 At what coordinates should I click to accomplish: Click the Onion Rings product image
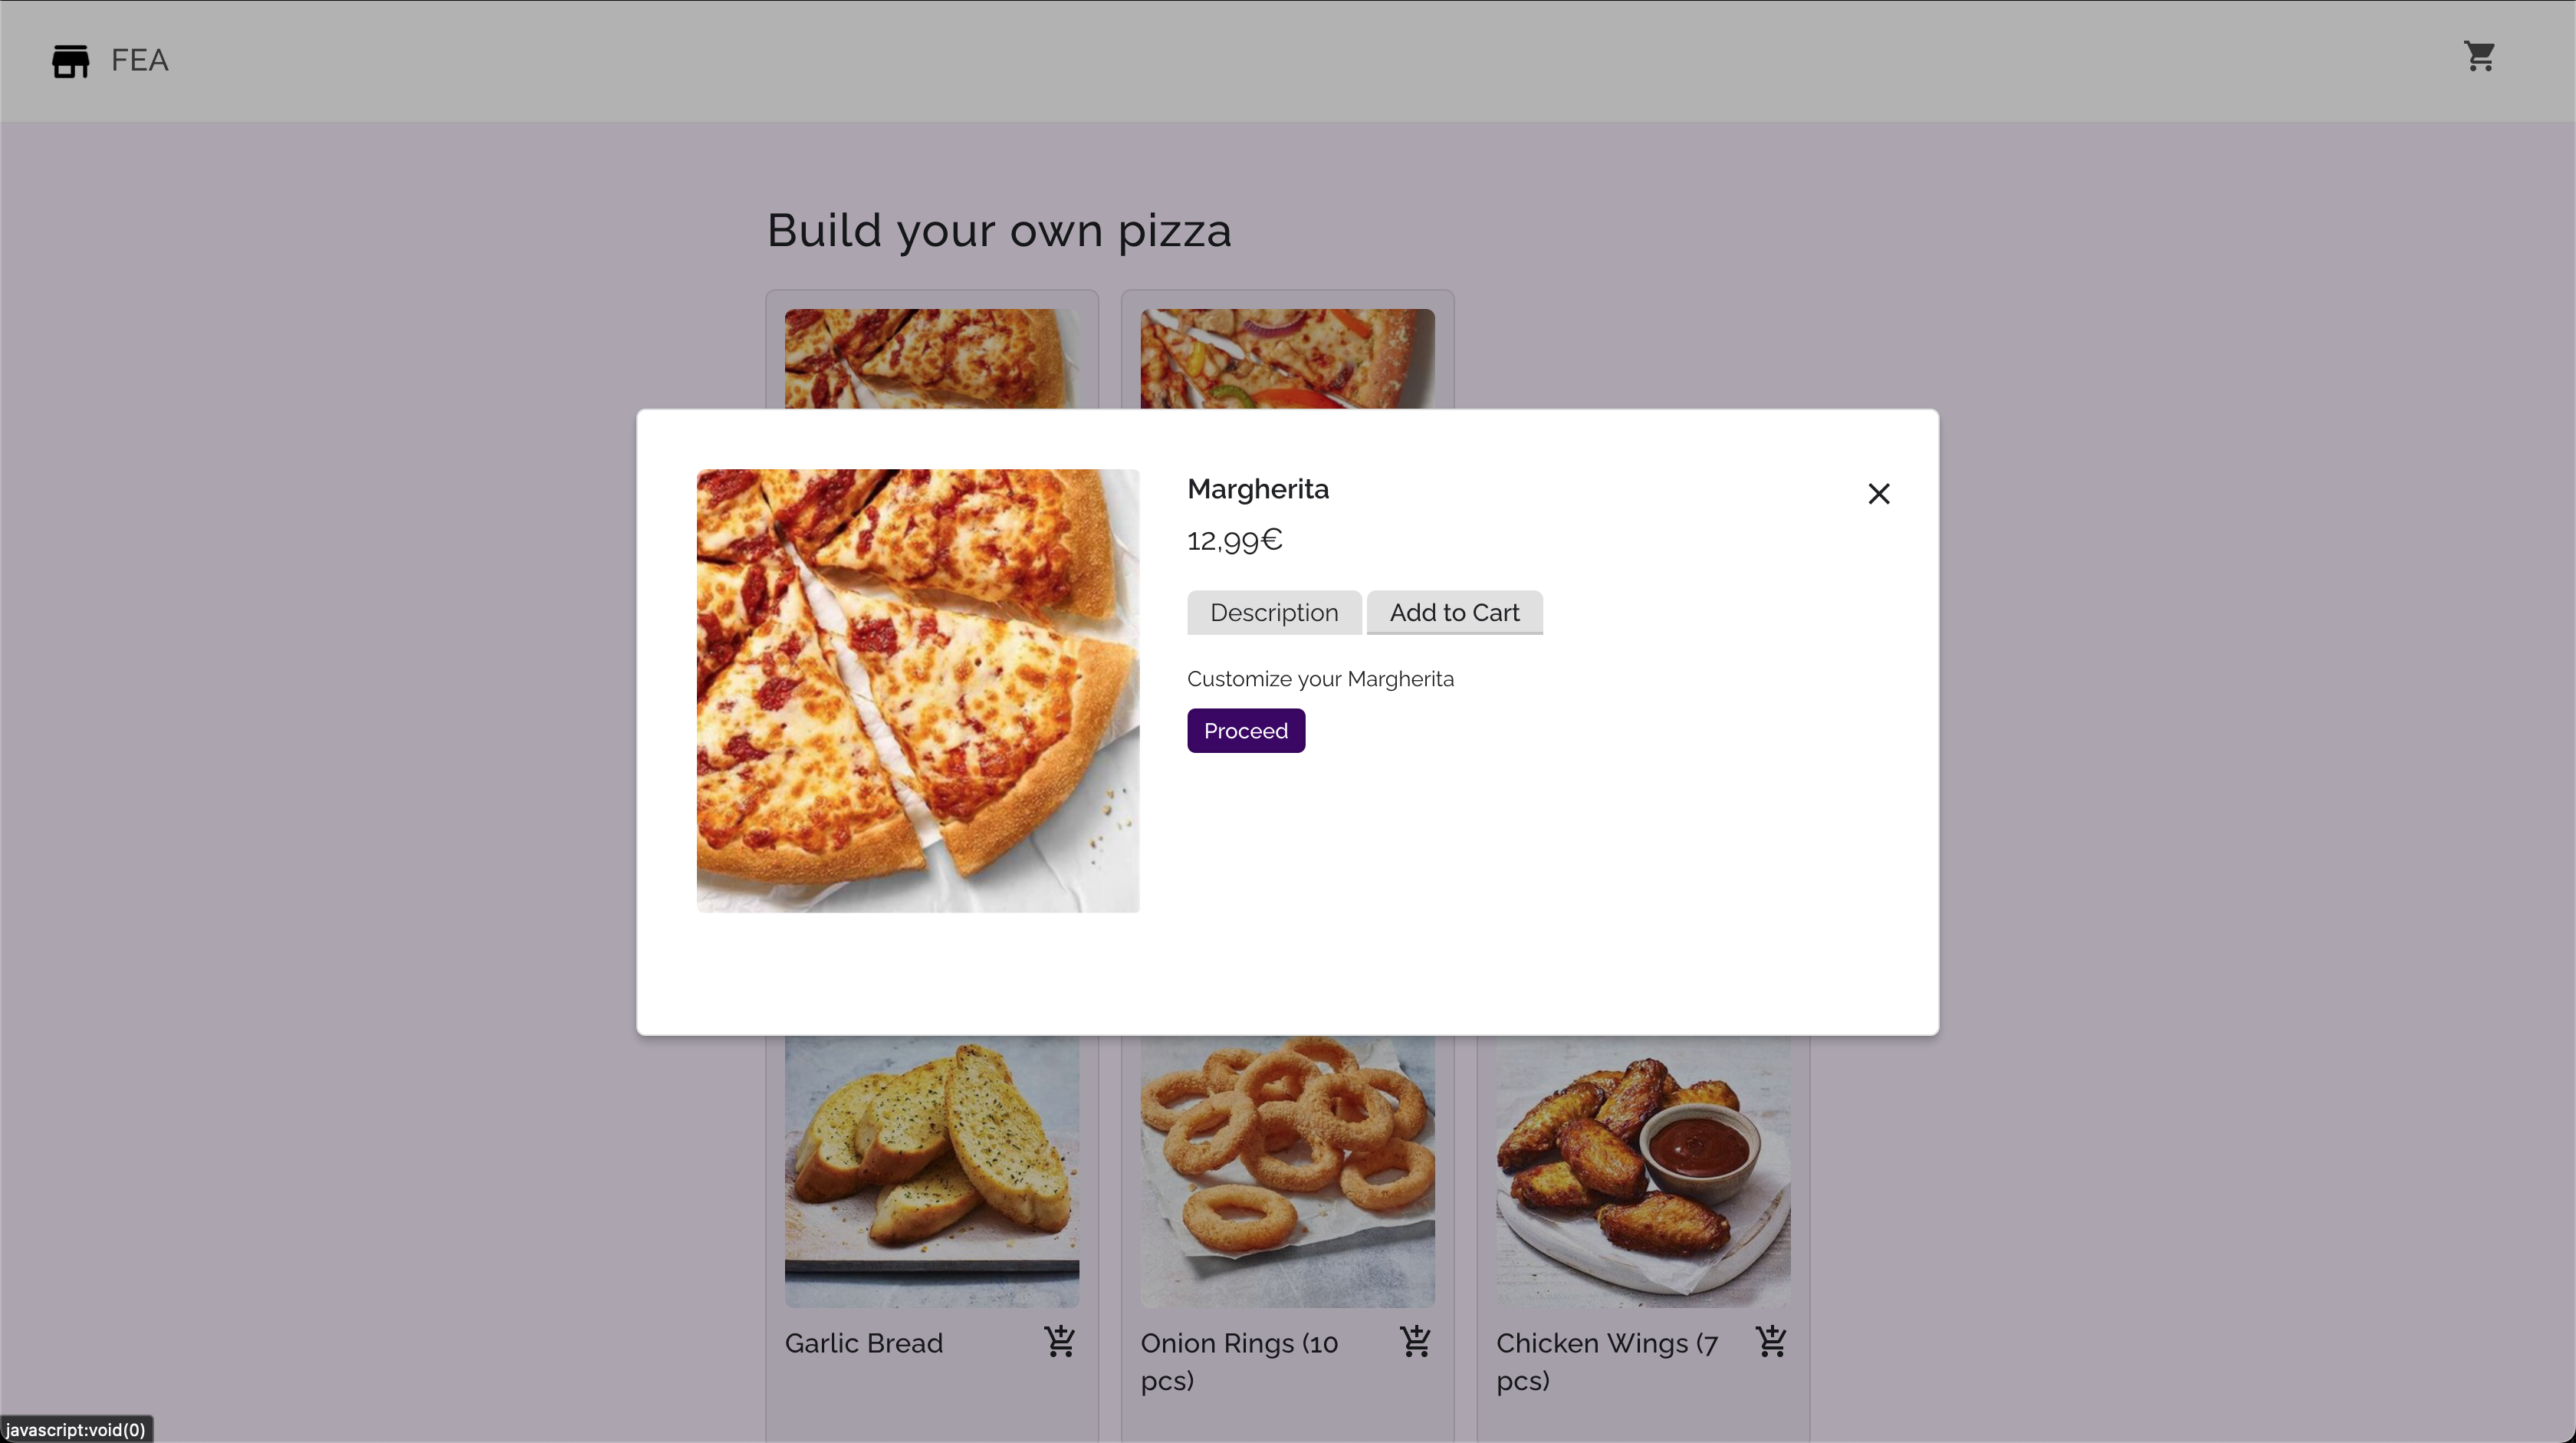click(1287, 1170)
